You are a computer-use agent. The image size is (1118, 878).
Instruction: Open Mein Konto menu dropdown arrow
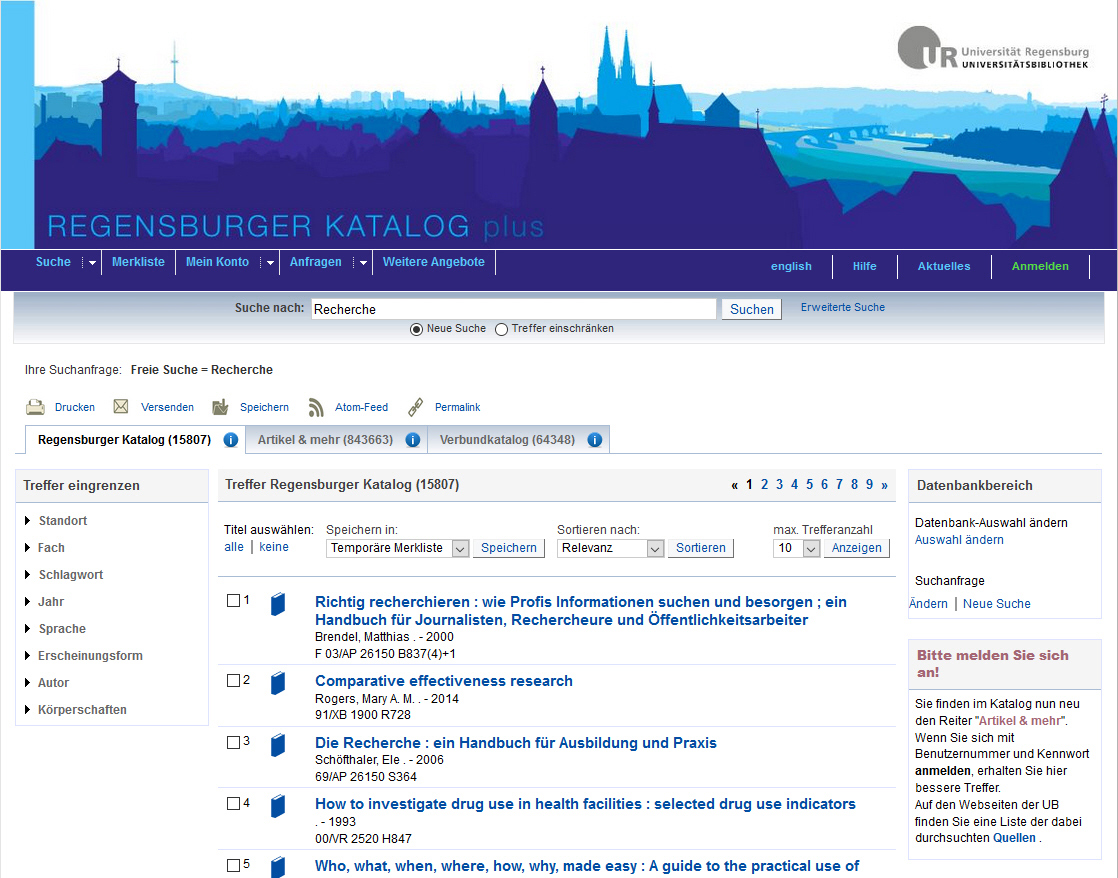coord(269,262)
